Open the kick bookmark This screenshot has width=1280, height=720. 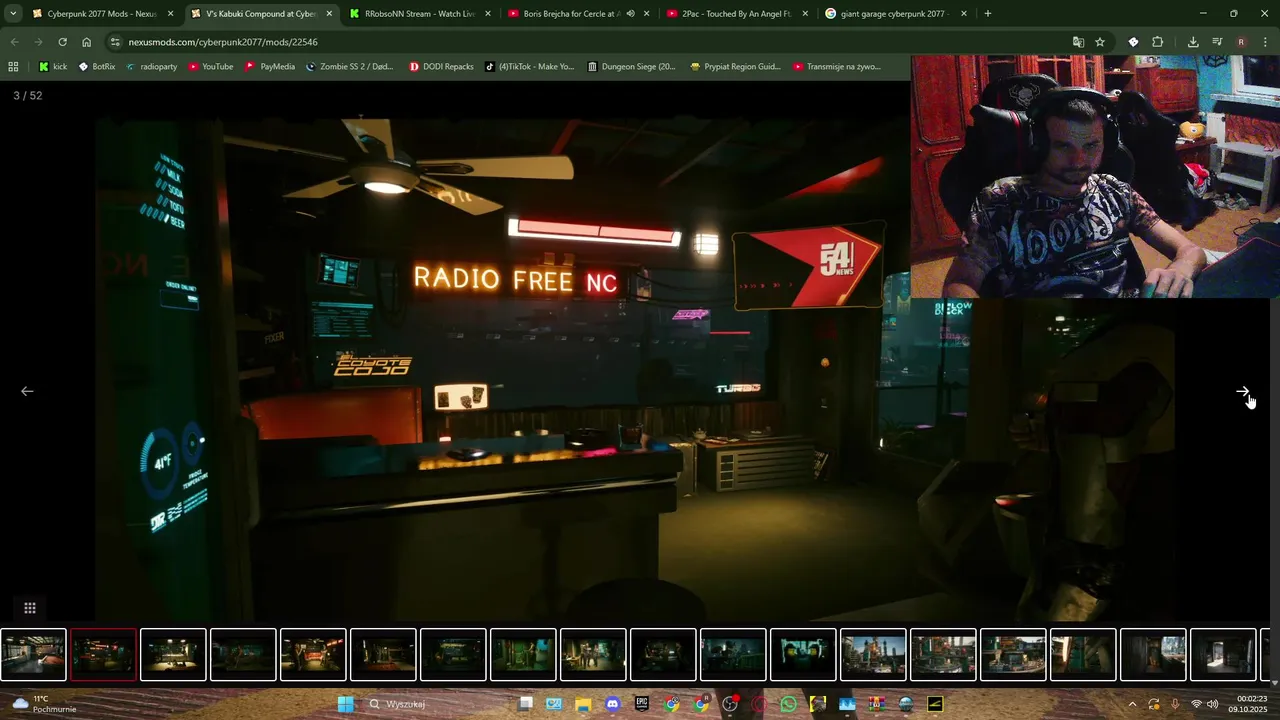point(53,67)
